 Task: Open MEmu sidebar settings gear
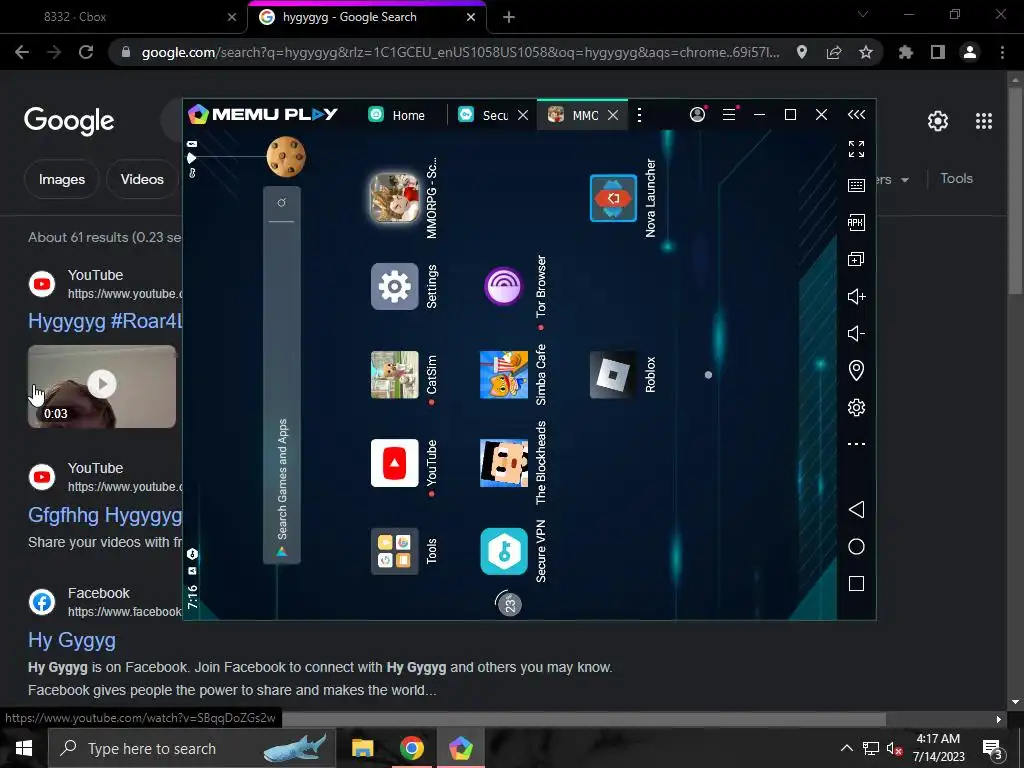856,408
